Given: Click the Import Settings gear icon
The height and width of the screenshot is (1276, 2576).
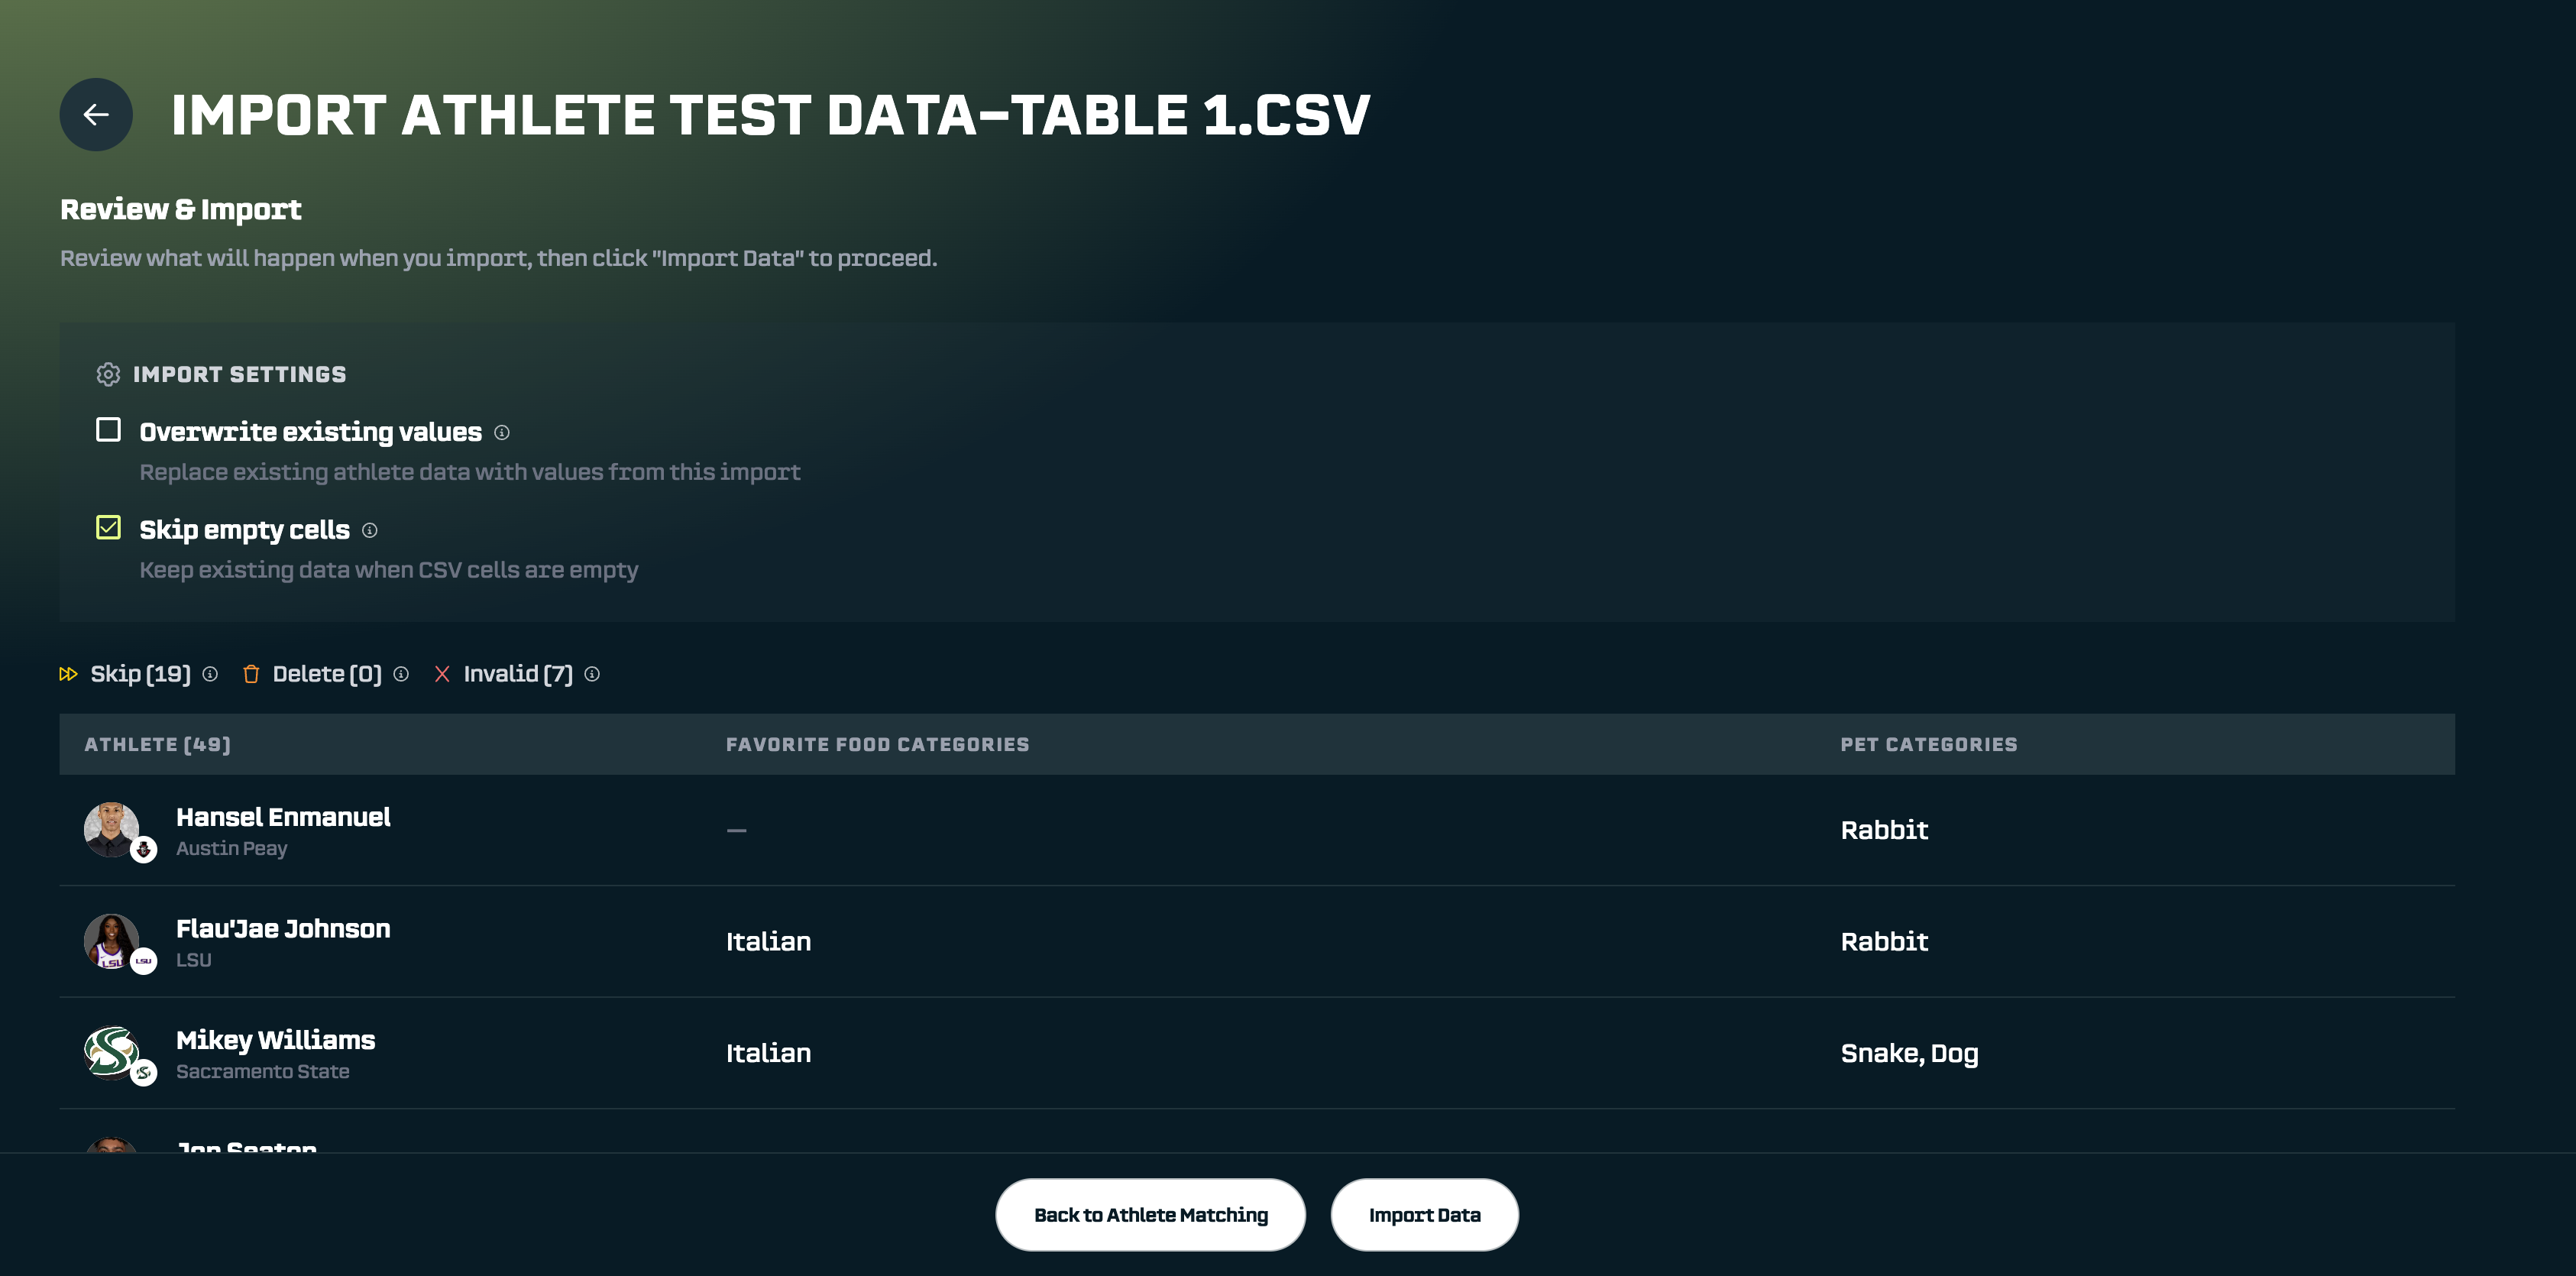Looking at the screenshot, I should pos(108,374).
